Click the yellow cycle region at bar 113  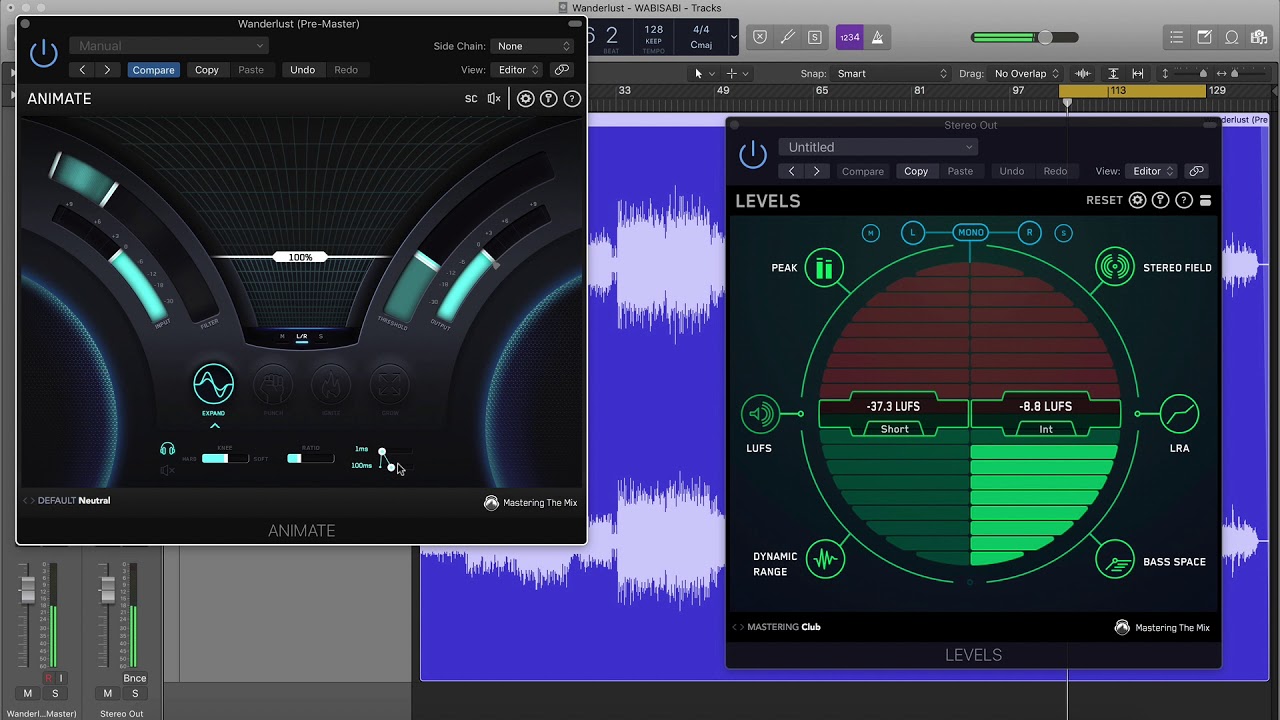tap(1132, 90)
